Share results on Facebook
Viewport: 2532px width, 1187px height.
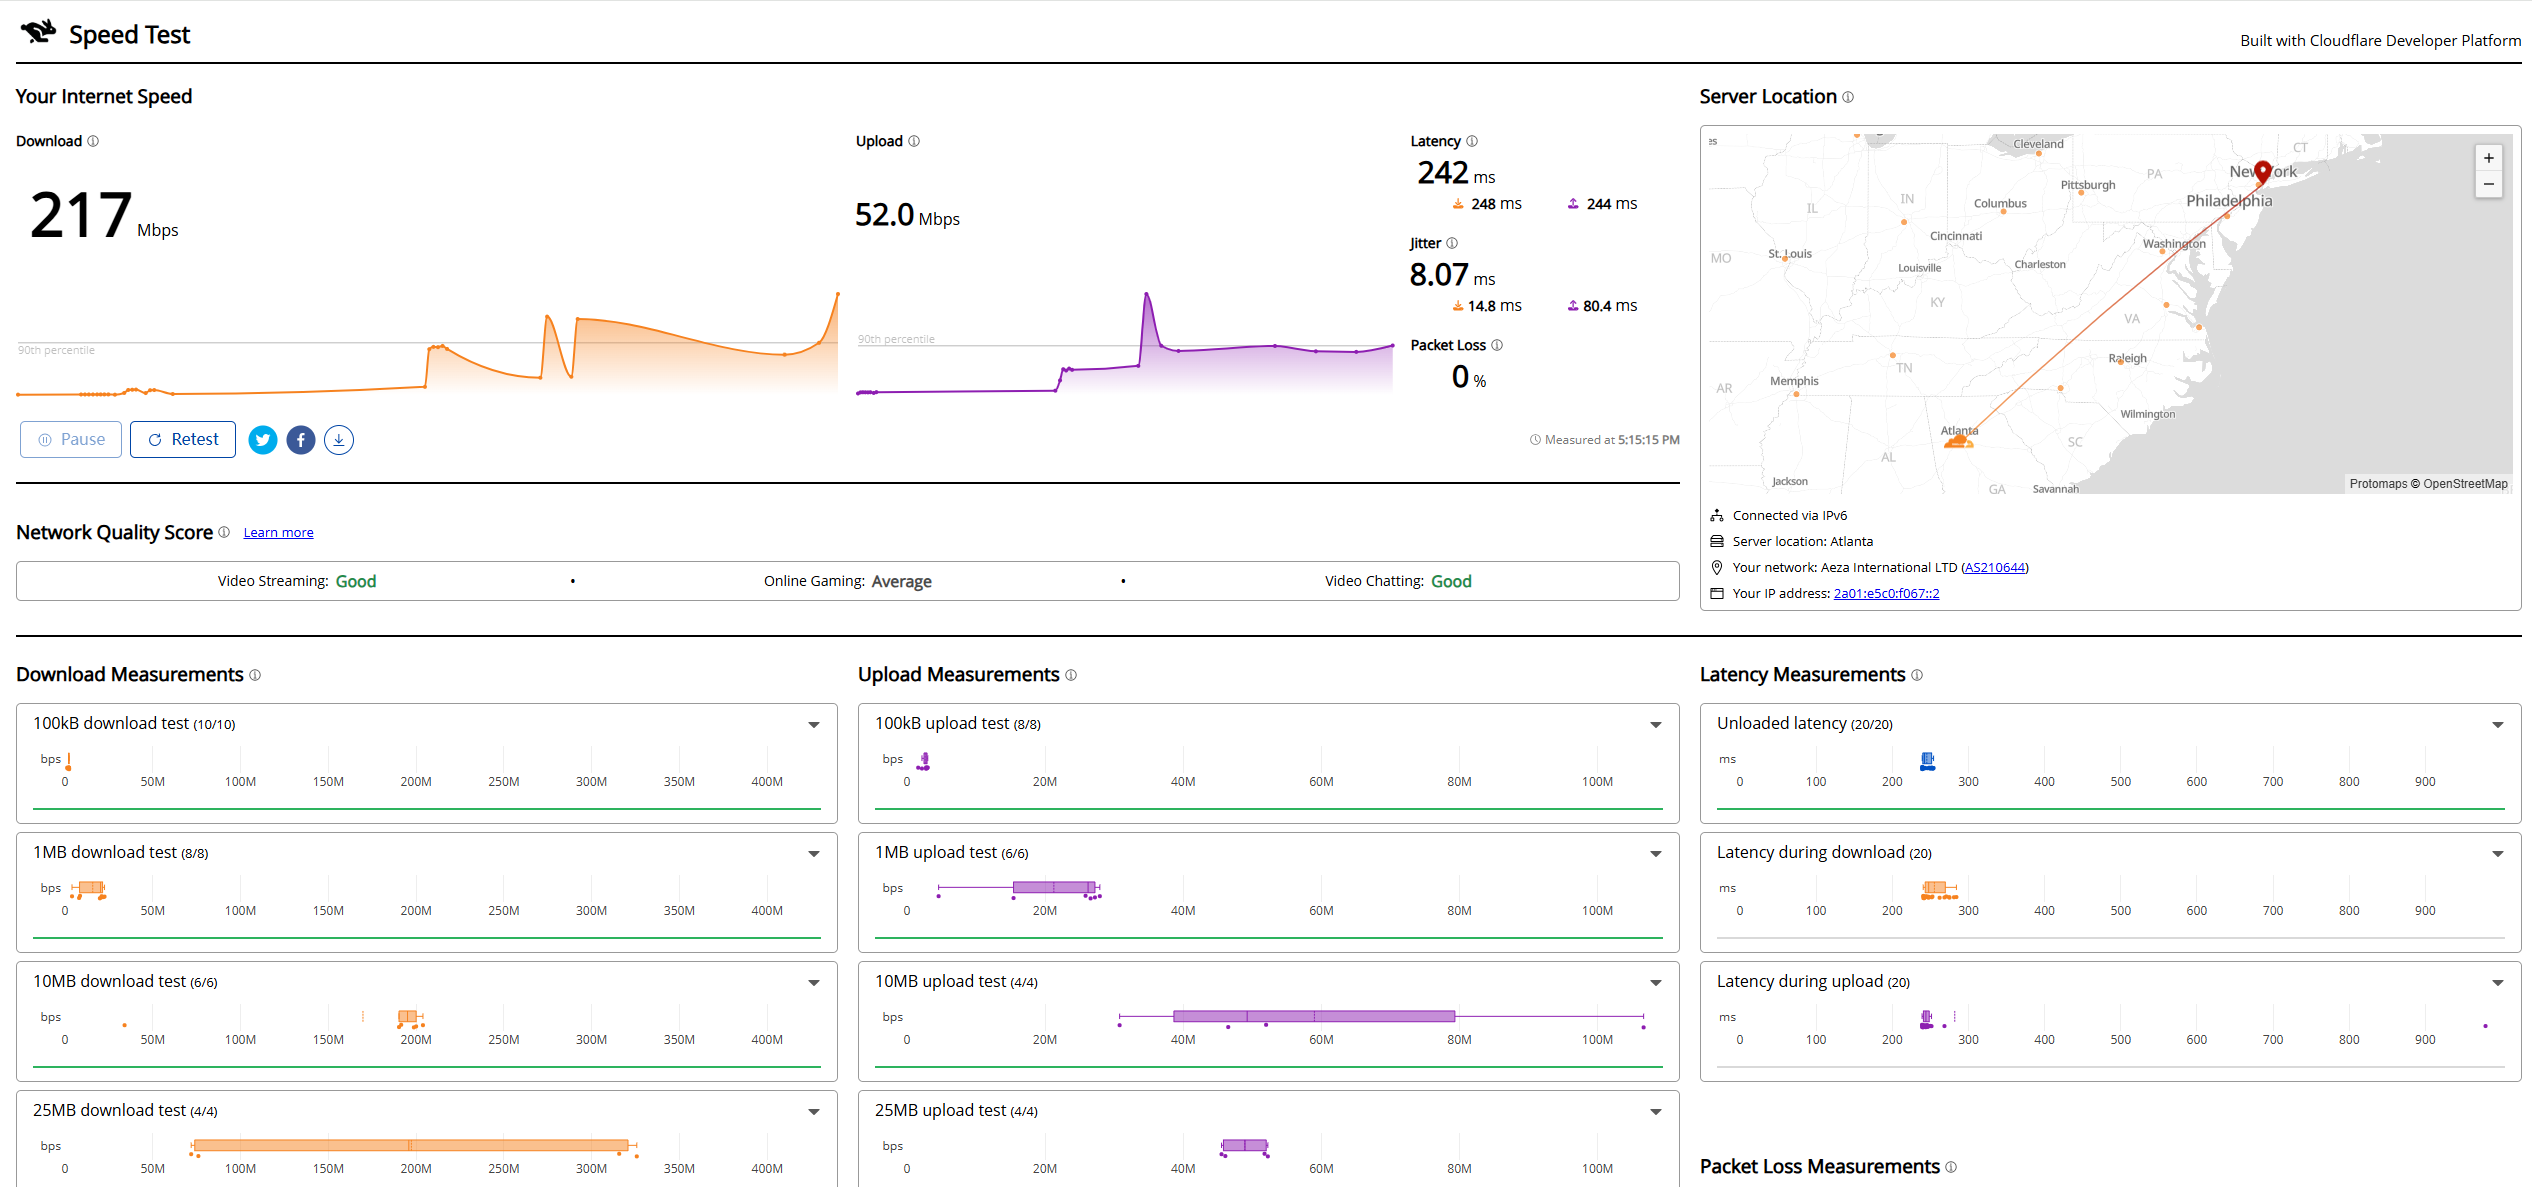click(301, 440)
